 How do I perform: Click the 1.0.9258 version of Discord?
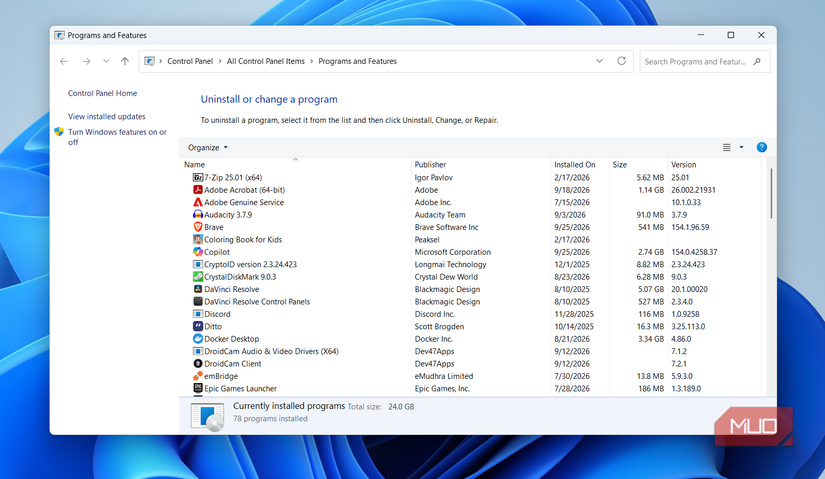click(685, 314)
